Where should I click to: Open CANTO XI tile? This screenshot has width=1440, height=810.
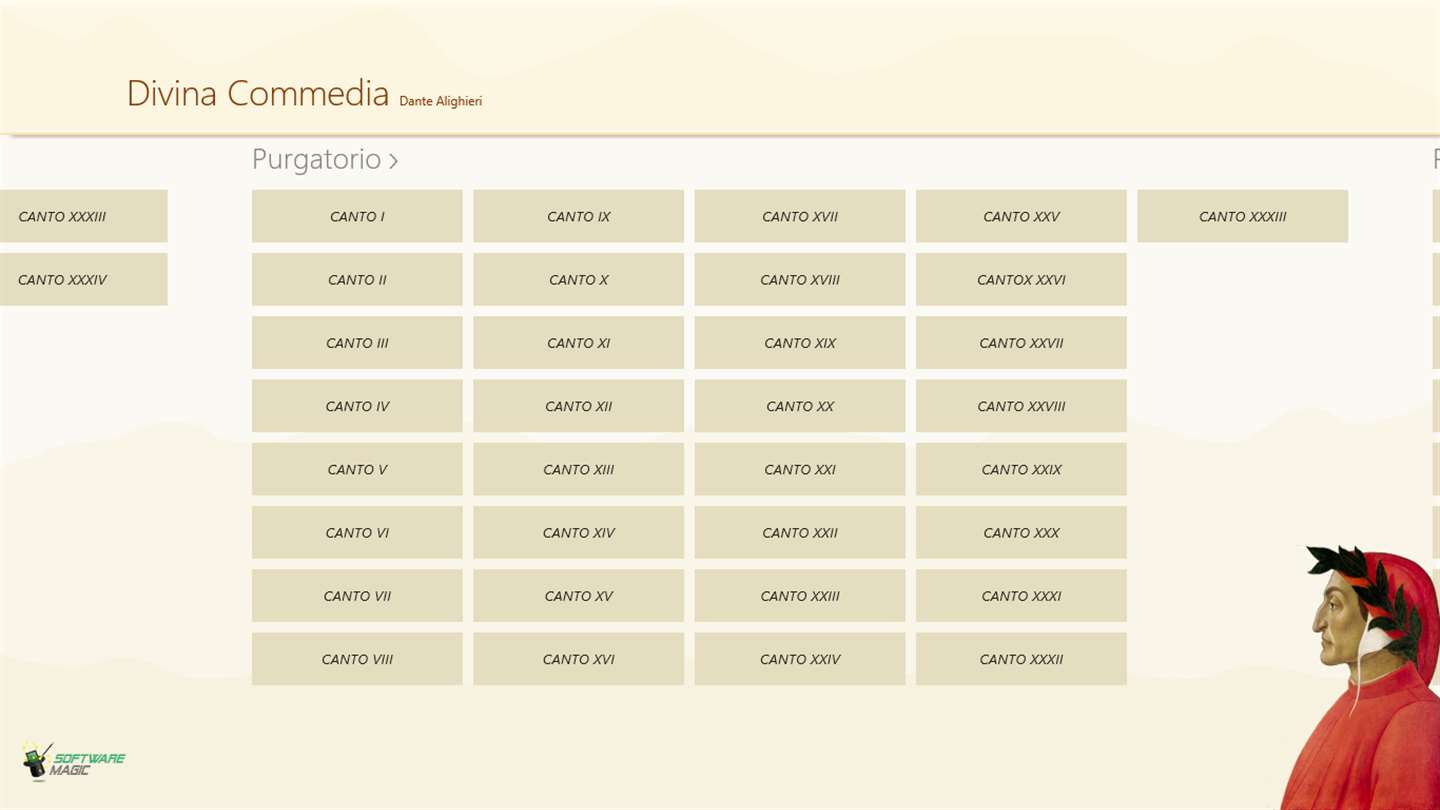pyautogui.click(x=579, y=343)
